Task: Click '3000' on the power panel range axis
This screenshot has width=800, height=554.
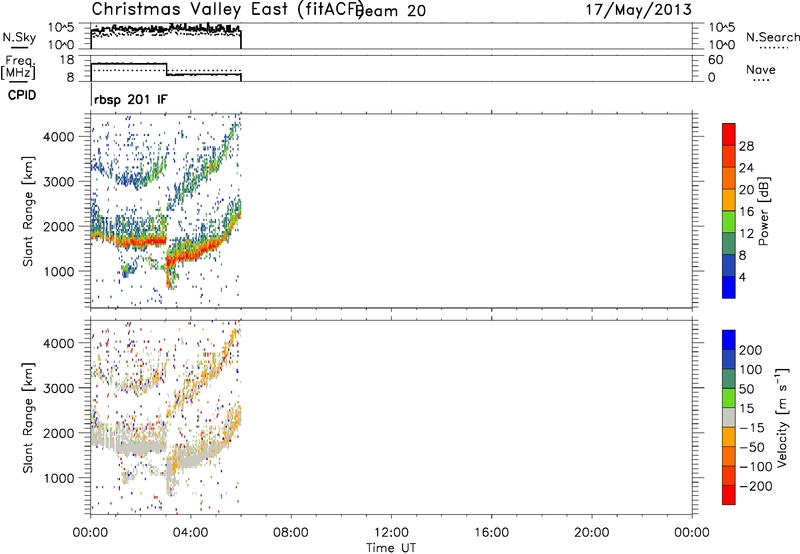Action: click(x=59, y=182)
